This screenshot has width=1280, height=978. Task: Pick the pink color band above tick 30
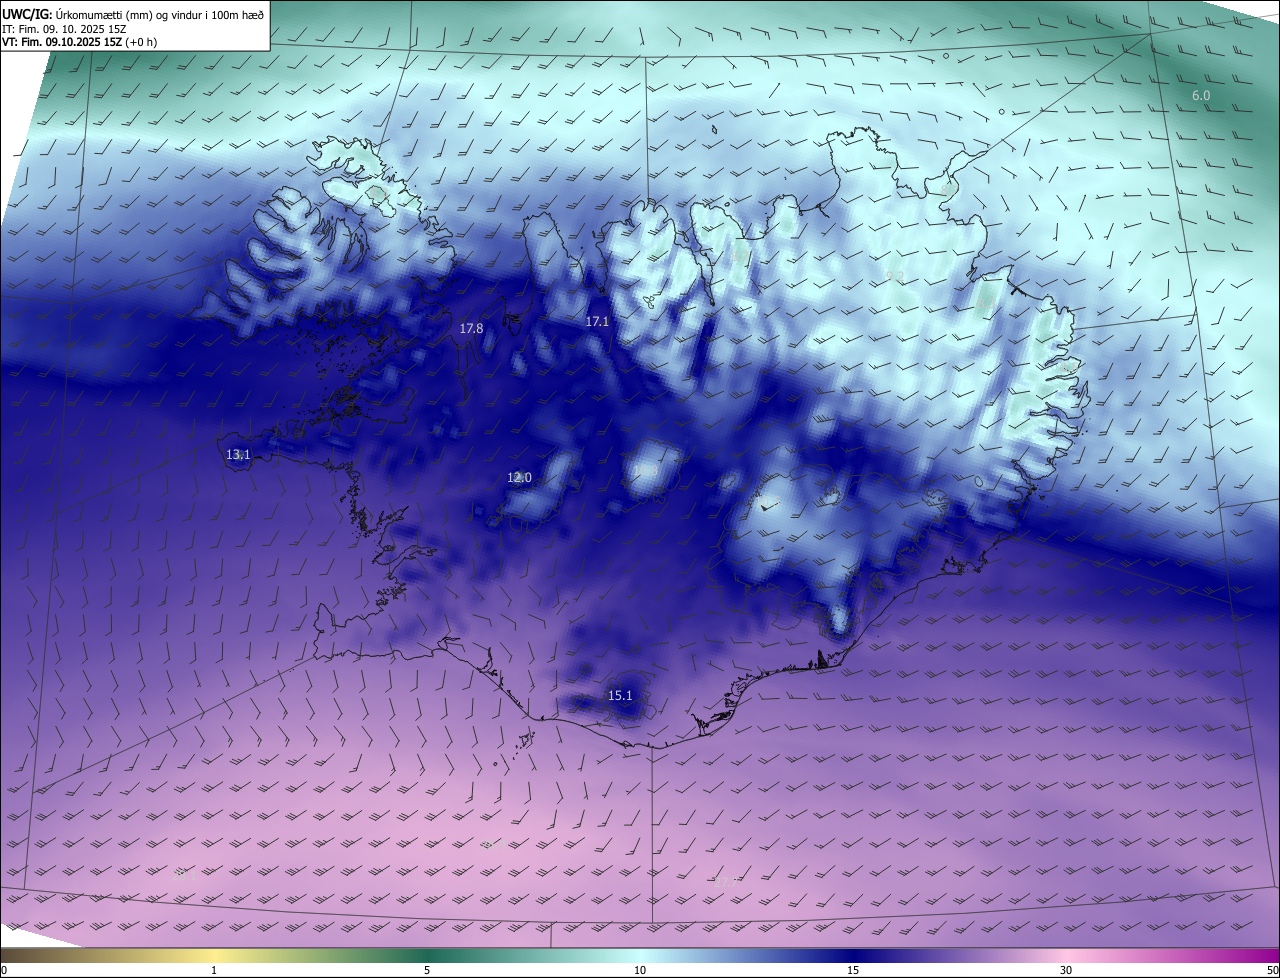(1066, 956)
